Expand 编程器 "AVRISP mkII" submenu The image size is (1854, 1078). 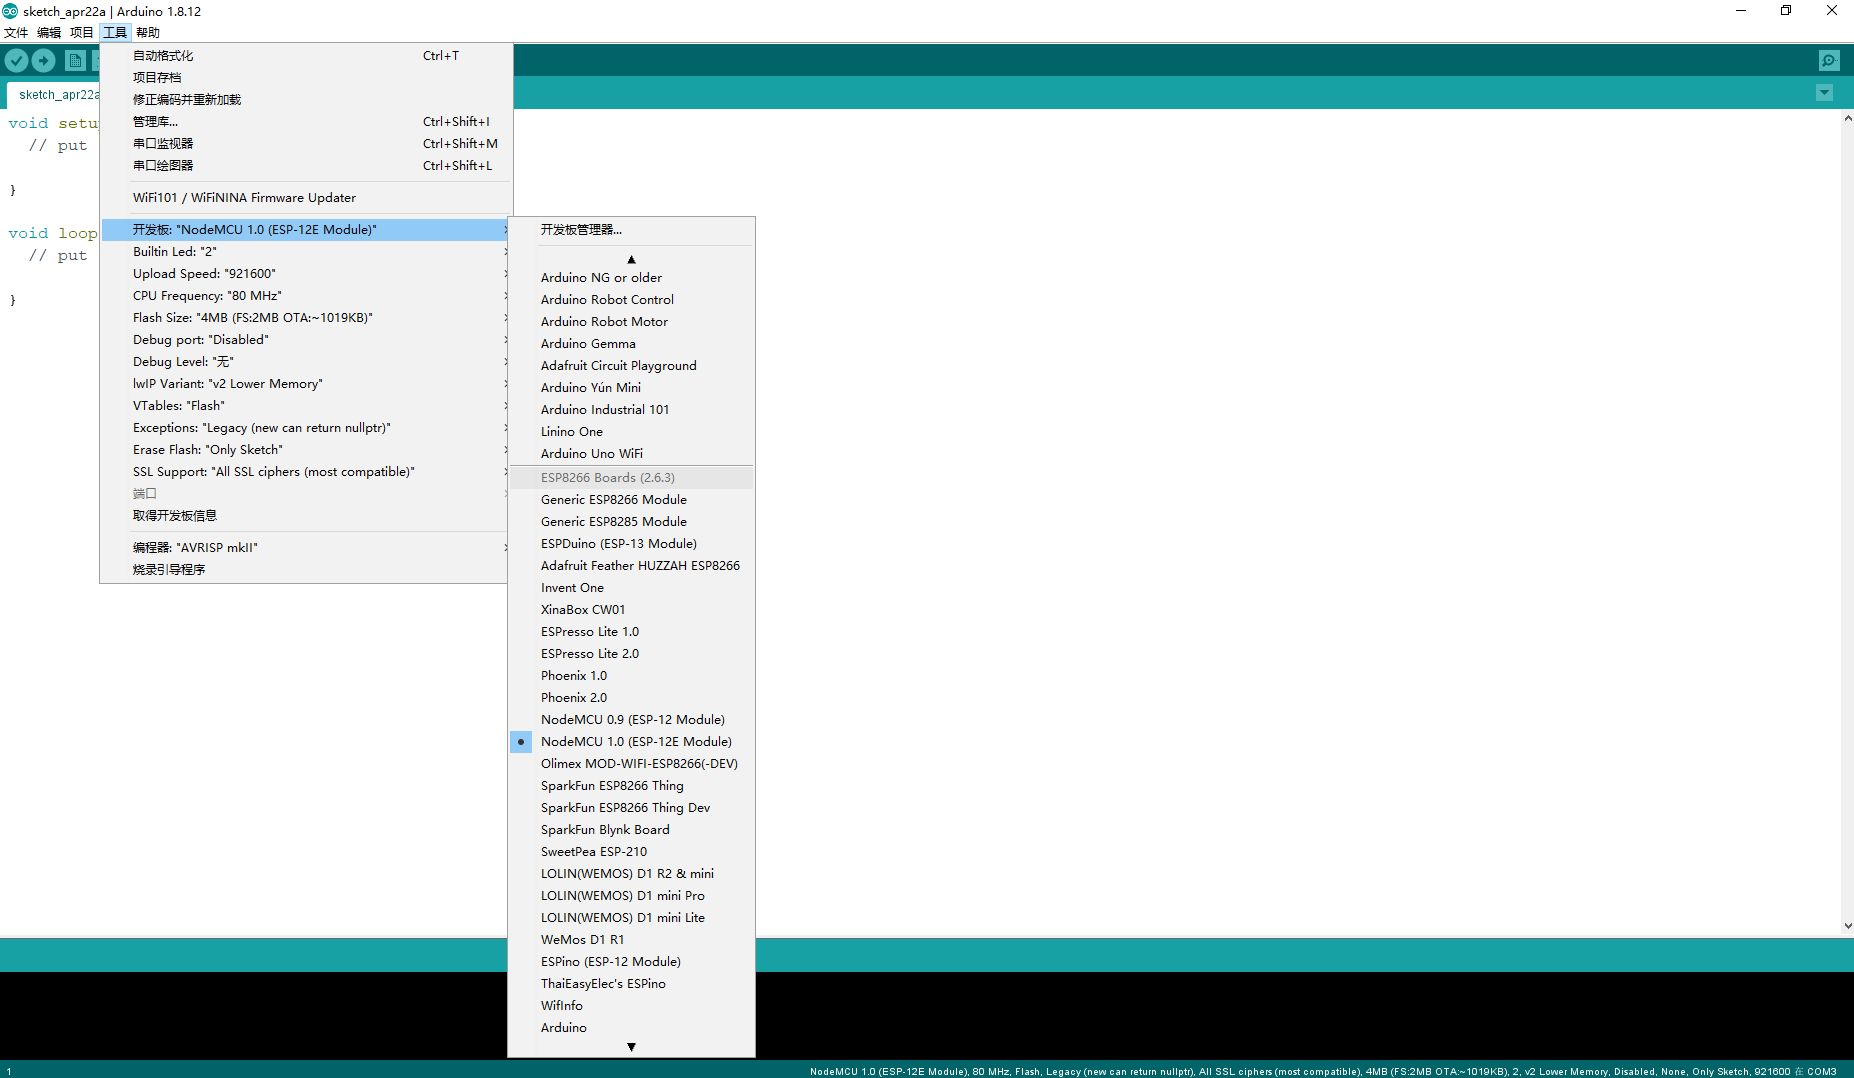click(307, 548)
